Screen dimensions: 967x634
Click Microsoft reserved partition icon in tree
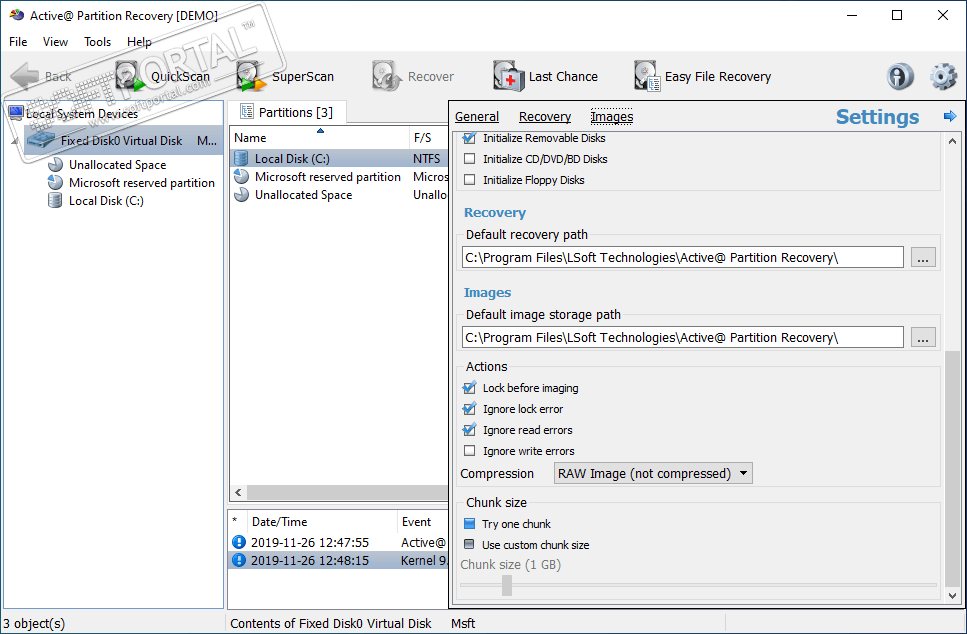click(56, 182)
